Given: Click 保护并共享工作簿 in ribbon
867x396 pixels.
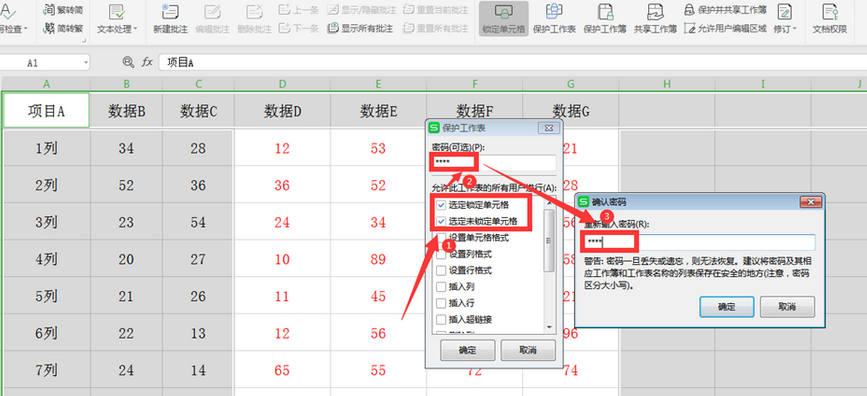Looking at the screenshot, I should [x=725, y=9].
